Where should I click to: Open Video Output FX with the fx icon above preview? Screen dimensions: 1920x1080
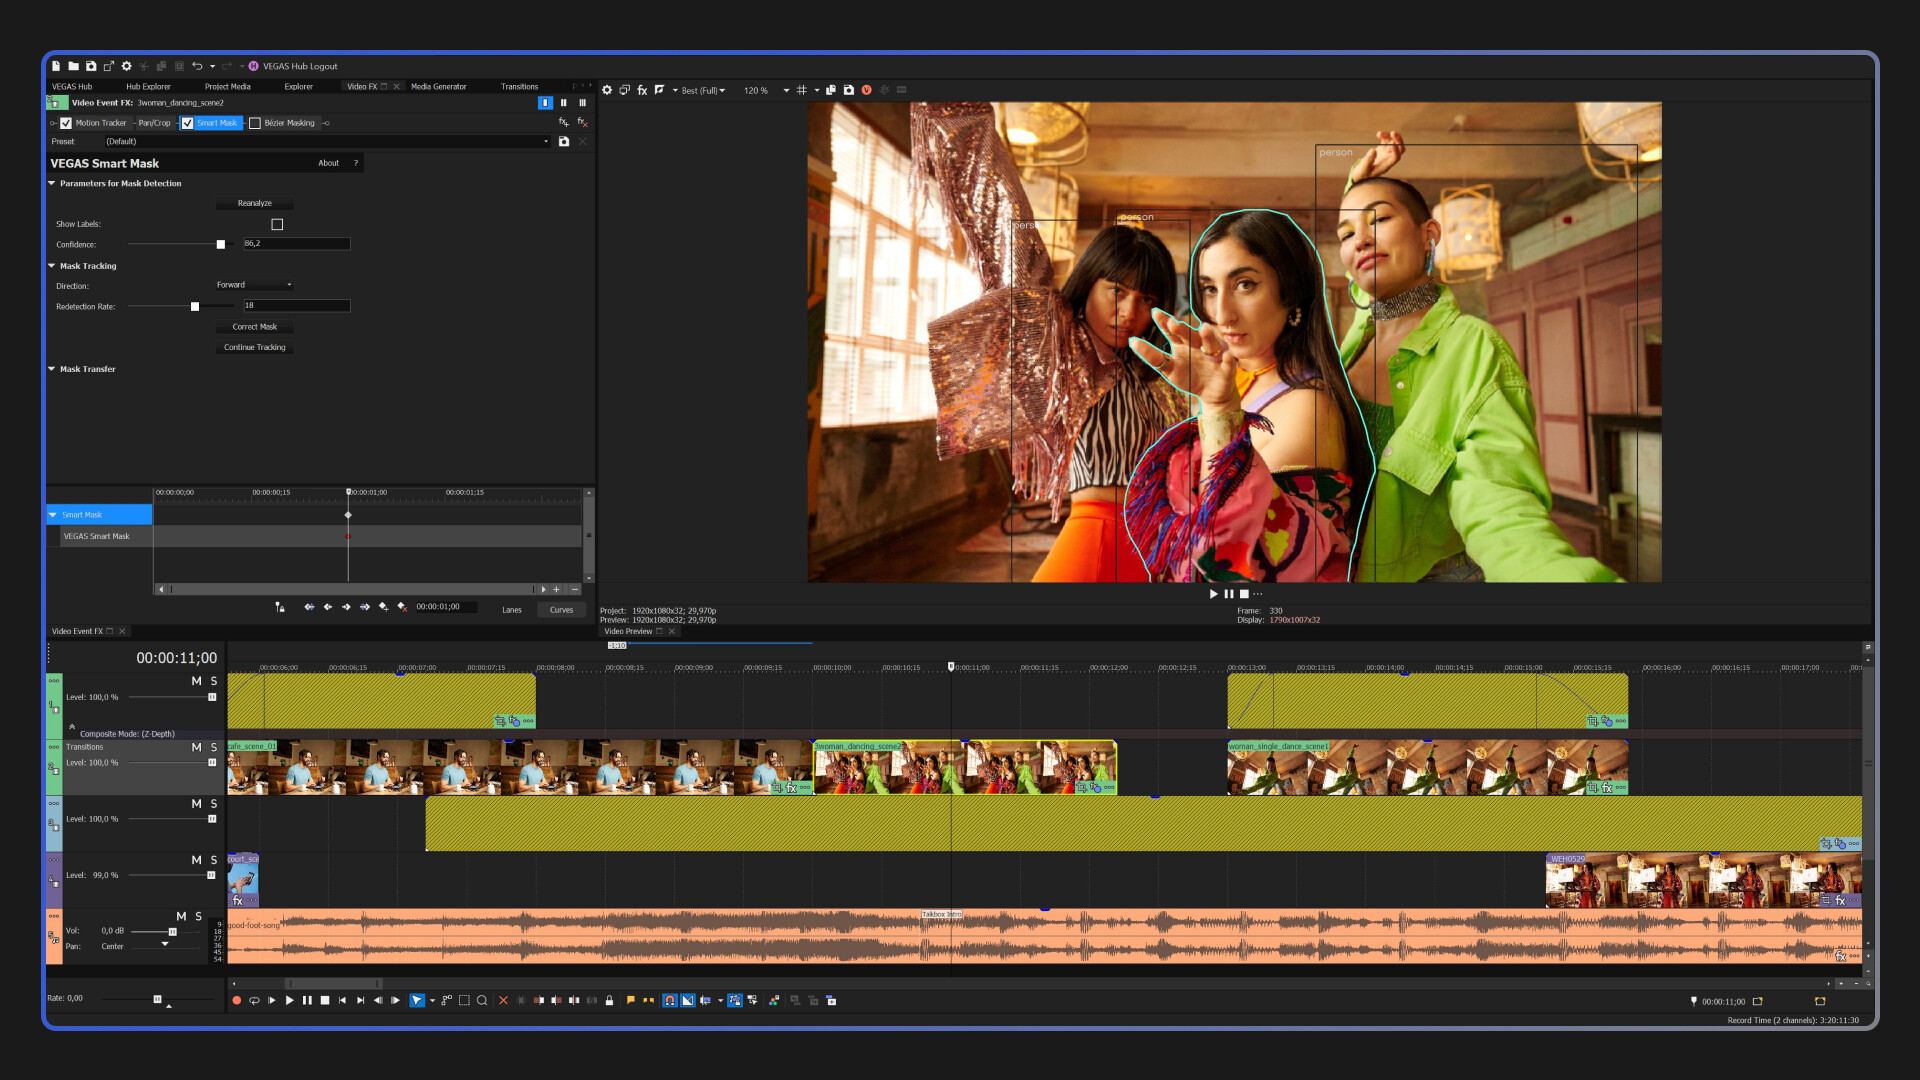[642, 90]
